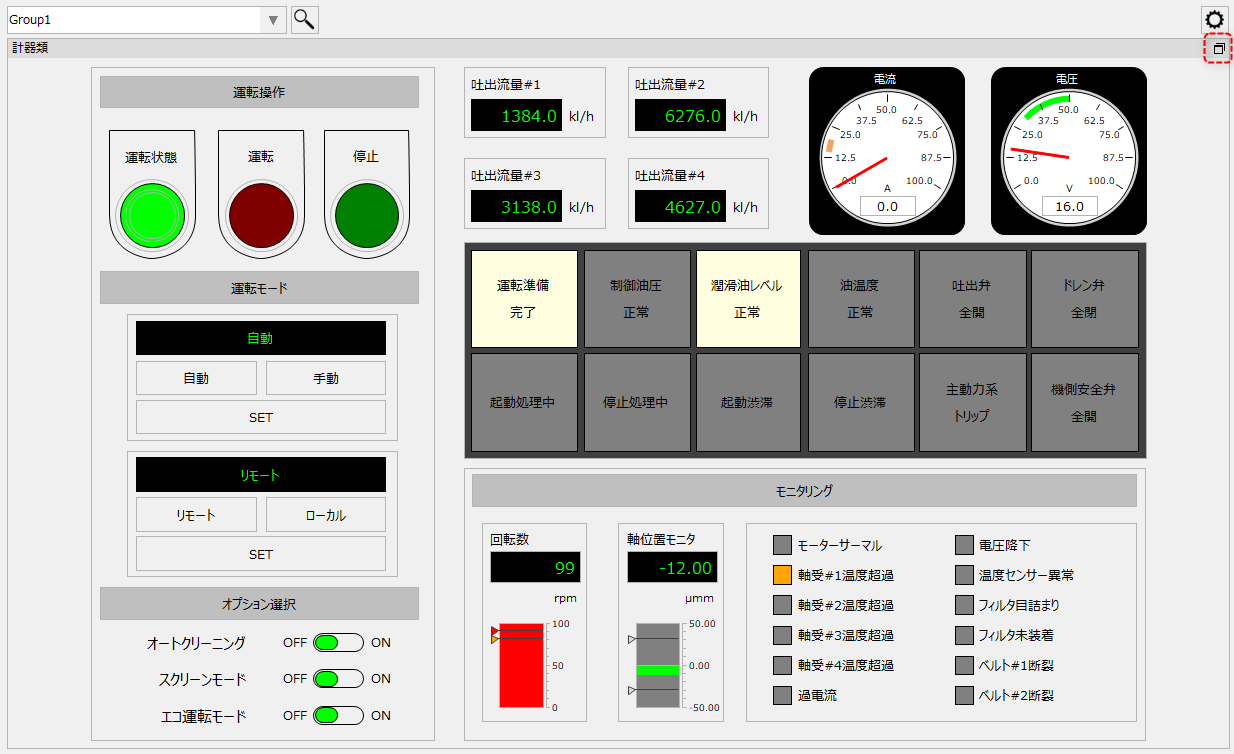Click the 過電流 alarm indicator
Screen dimensions: 1234x754
(781, 695)
